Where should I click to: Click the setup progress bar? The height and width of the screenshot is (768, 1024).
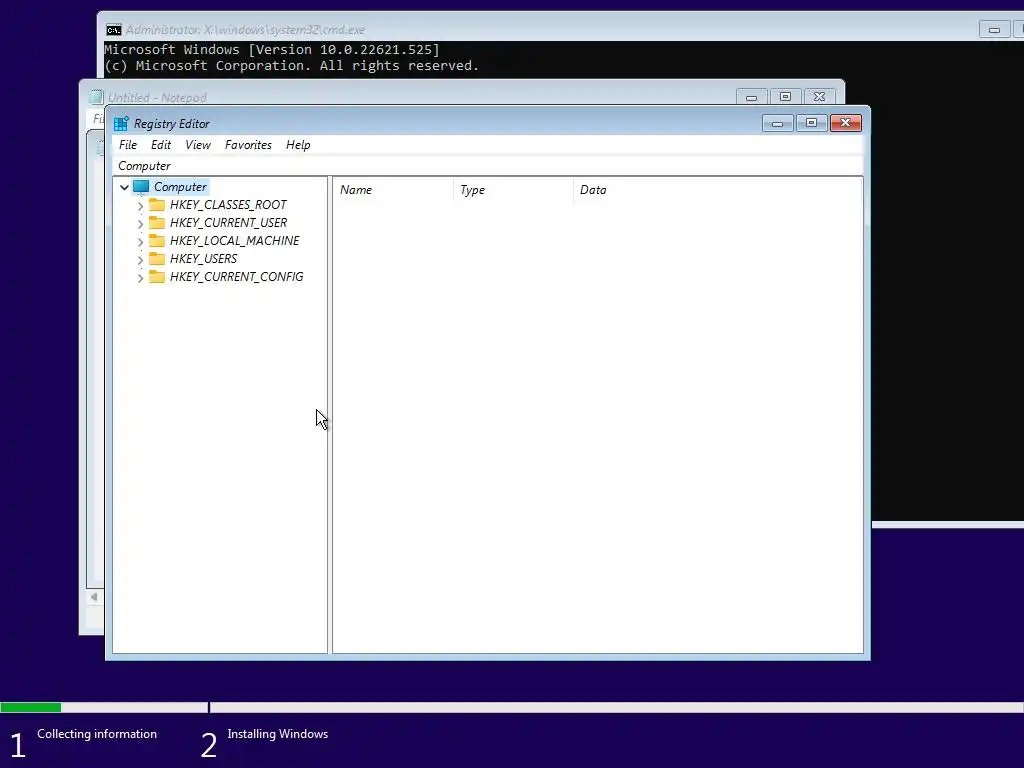[512, 707]
